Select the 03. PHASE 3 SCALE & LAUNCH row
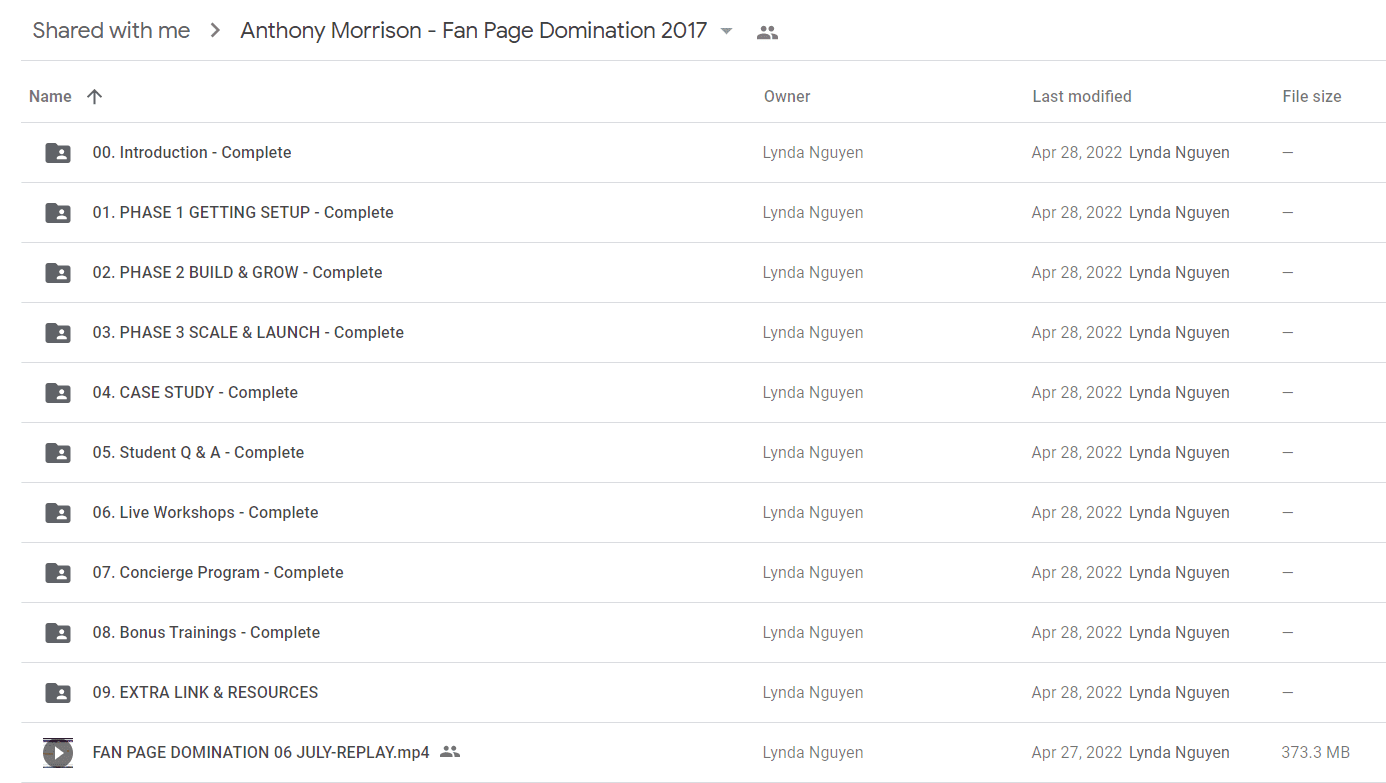 [703, 333]
